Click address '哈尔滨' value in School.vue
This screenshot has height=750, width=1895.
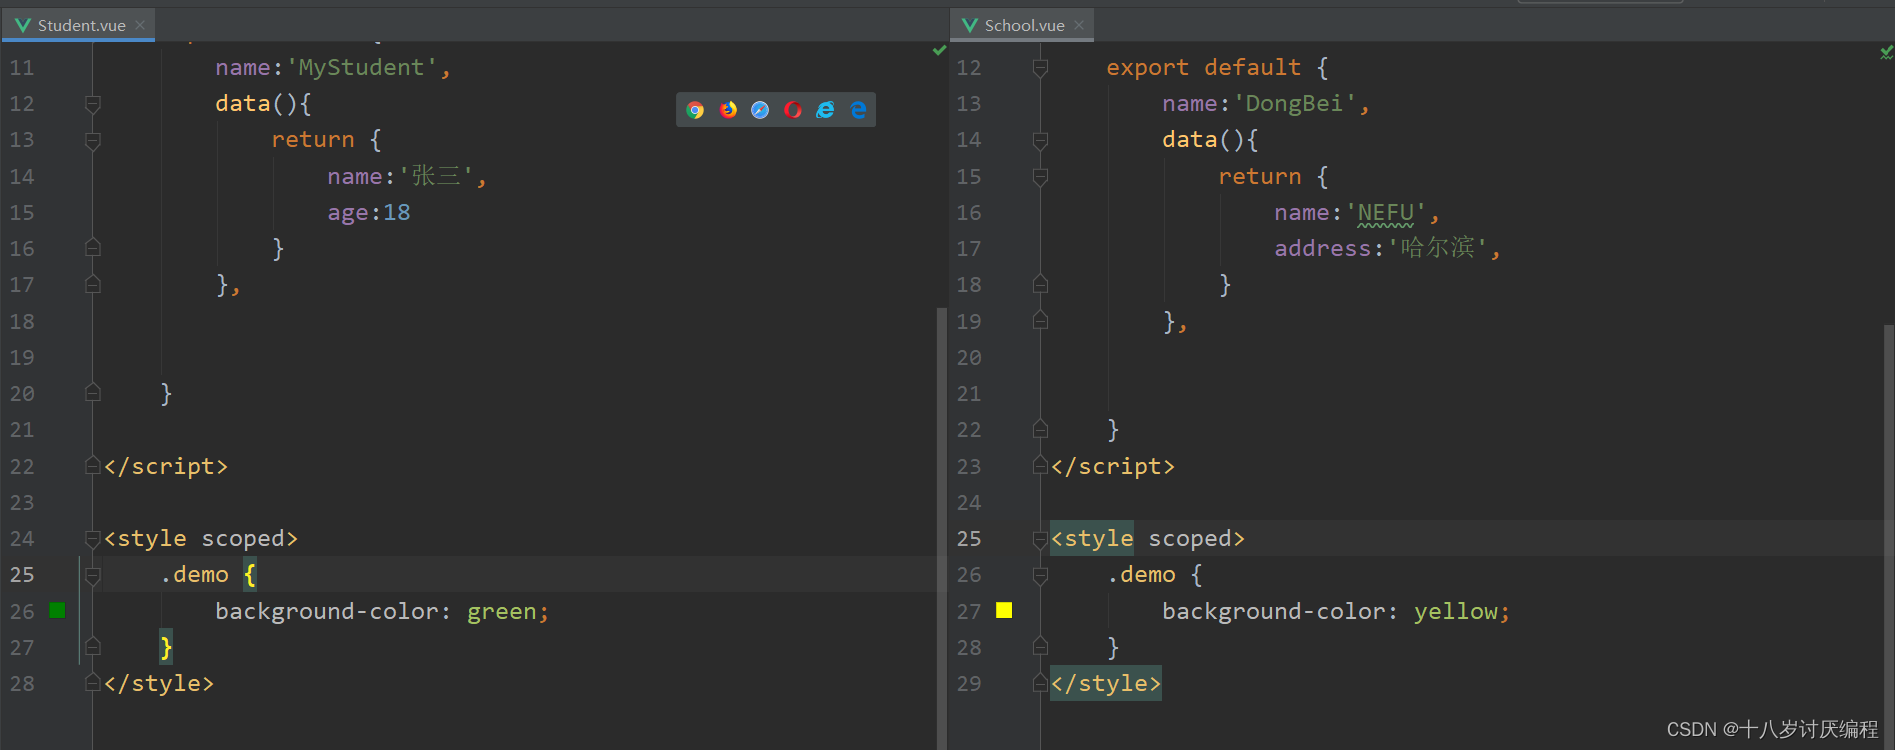(1438, 248)
